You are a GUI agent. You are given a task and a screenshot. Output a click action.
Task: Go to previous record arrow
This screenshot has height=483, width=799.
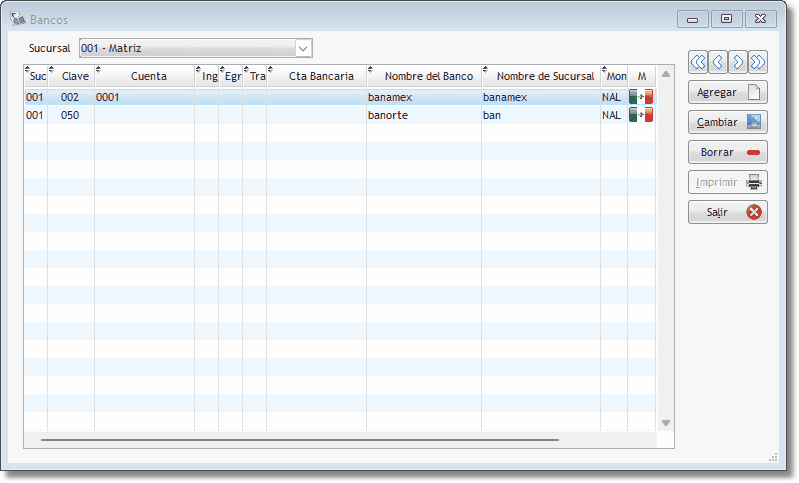(x=717, y=62)
